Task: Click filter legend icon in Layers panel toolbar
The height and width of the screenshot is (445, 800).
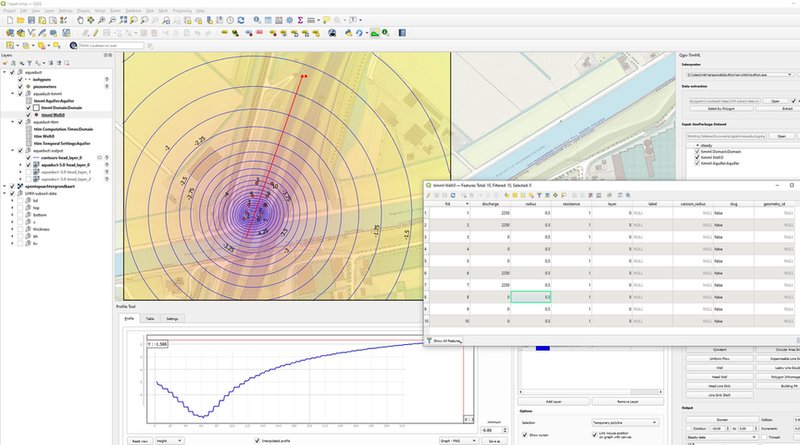Action: click(x=30, y=63)
